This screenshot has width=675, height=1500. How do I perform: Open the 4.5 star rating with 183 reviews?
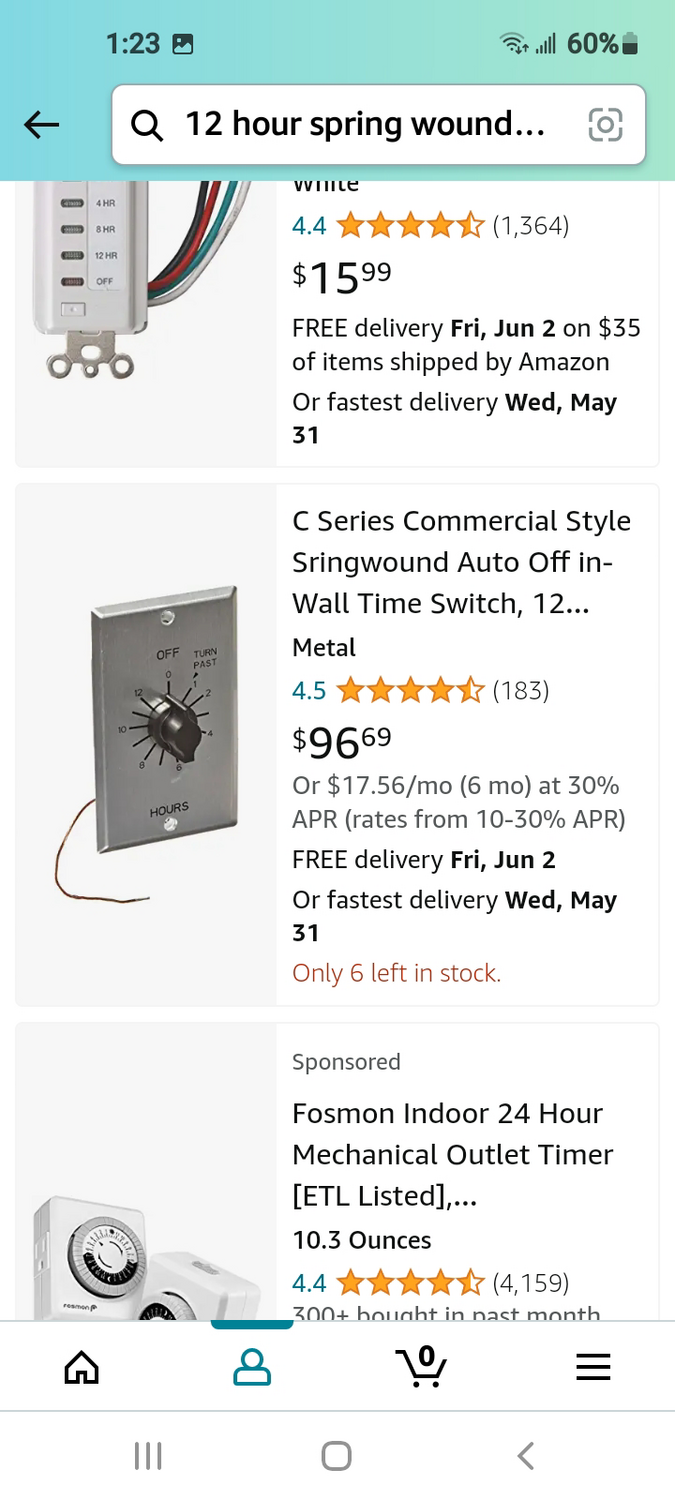420,690
